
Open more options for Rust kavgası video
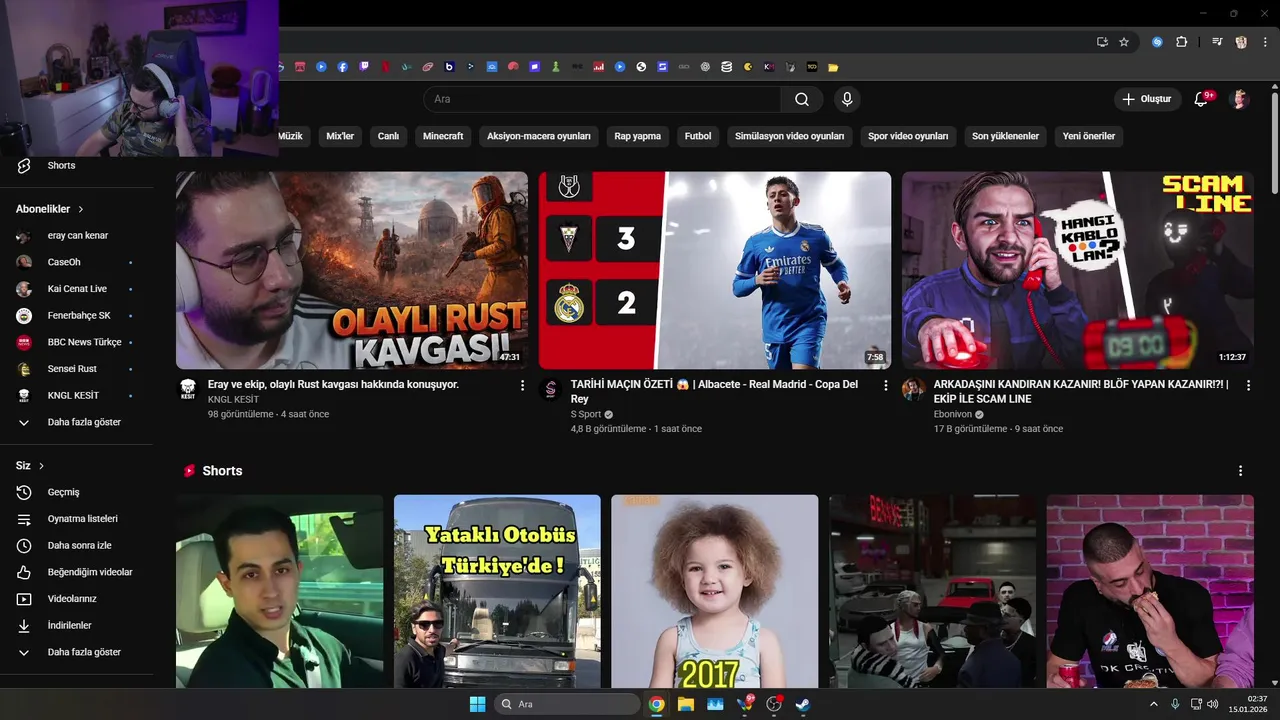click(522, 385)
